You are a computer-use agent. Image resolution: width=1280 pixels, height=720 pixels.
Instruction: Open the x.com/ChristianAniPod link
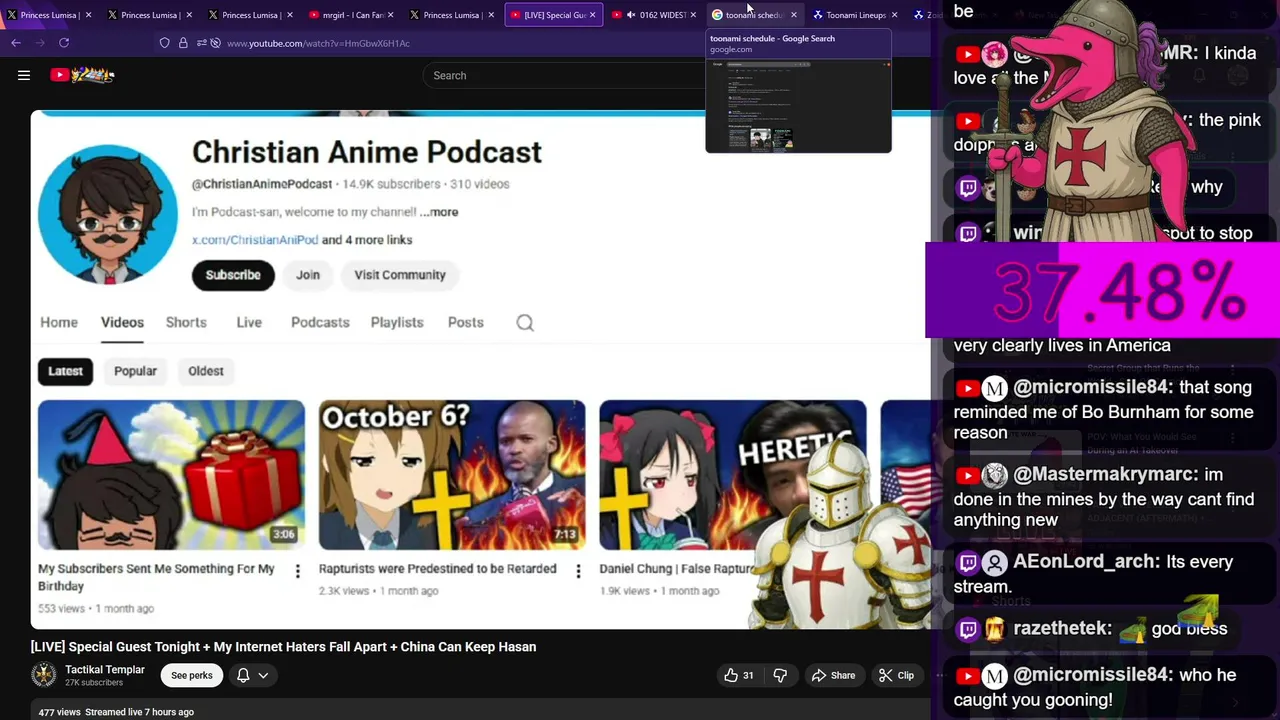255,240
